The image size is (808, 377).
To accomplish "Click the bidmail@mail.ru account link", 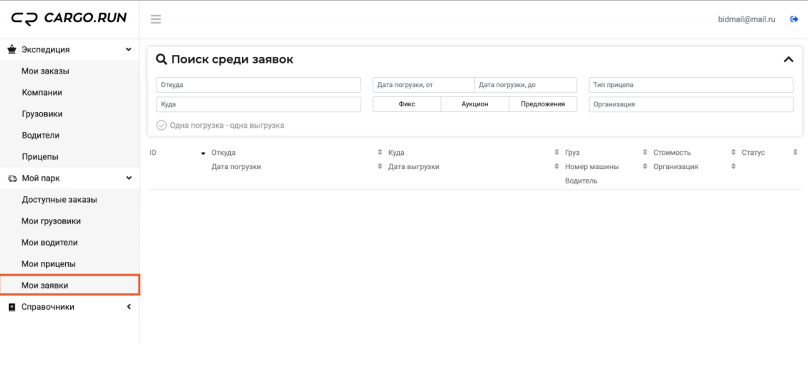I will (746, 19).
